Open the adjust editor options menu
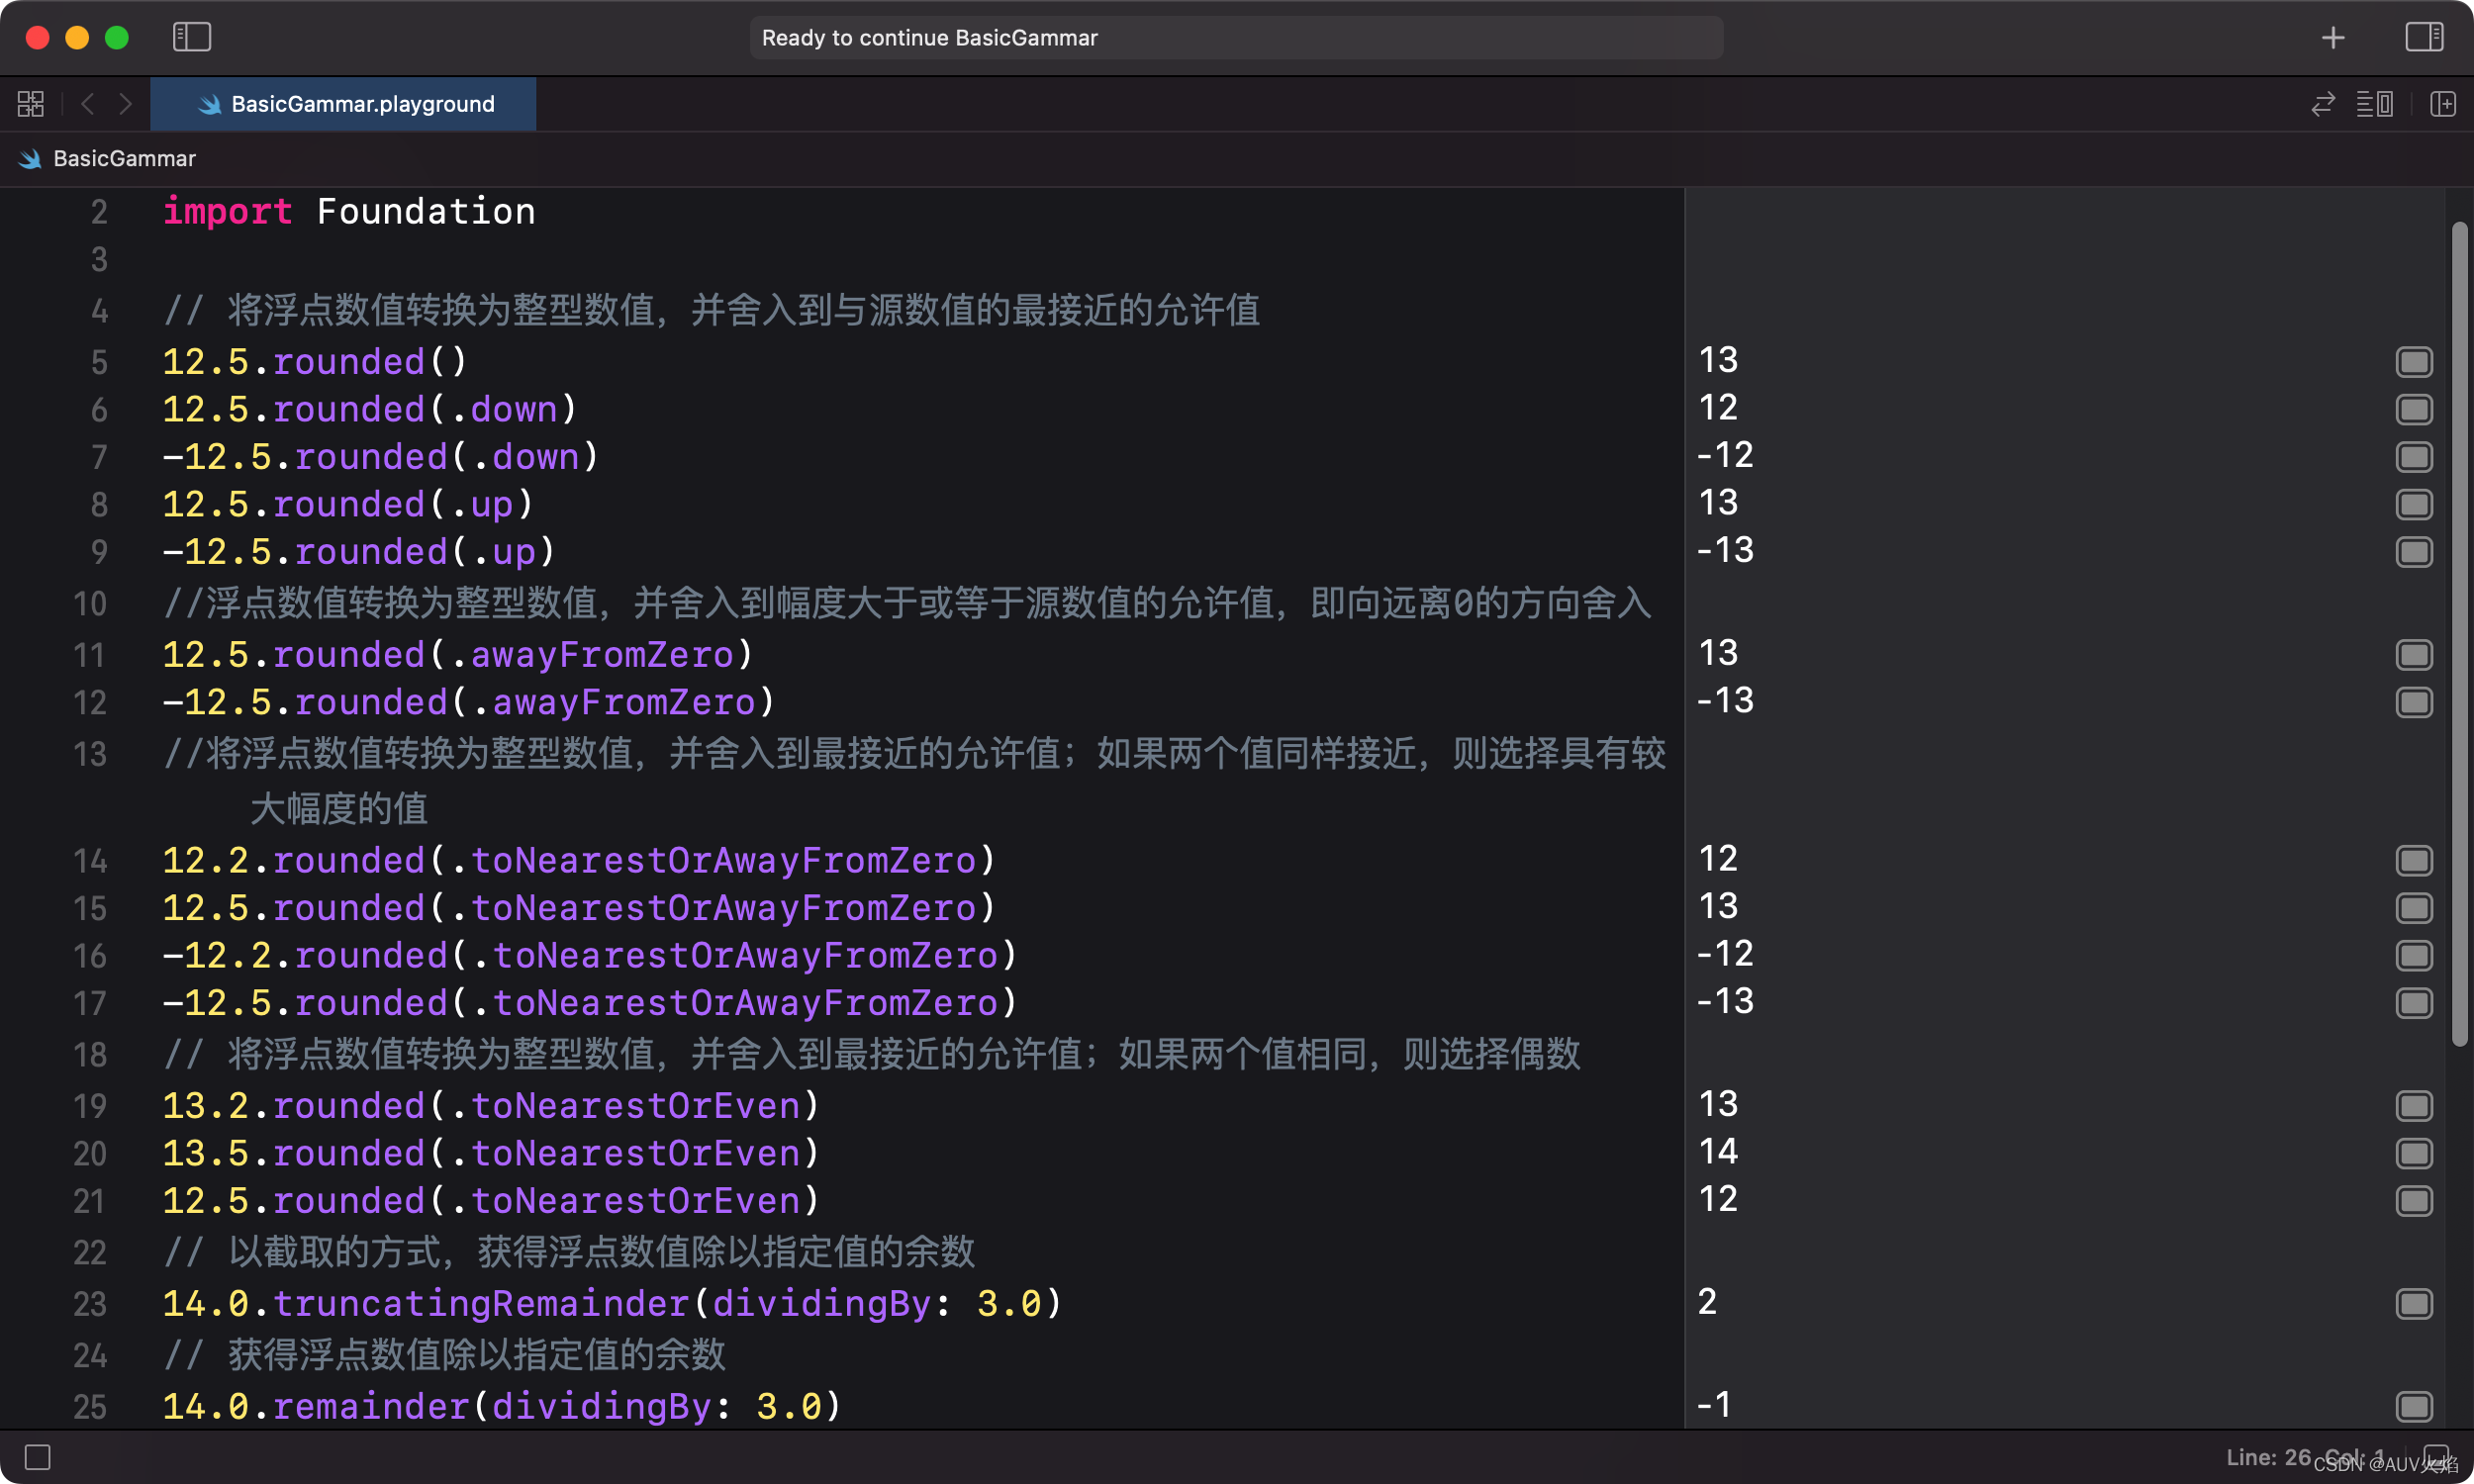 2374,104
